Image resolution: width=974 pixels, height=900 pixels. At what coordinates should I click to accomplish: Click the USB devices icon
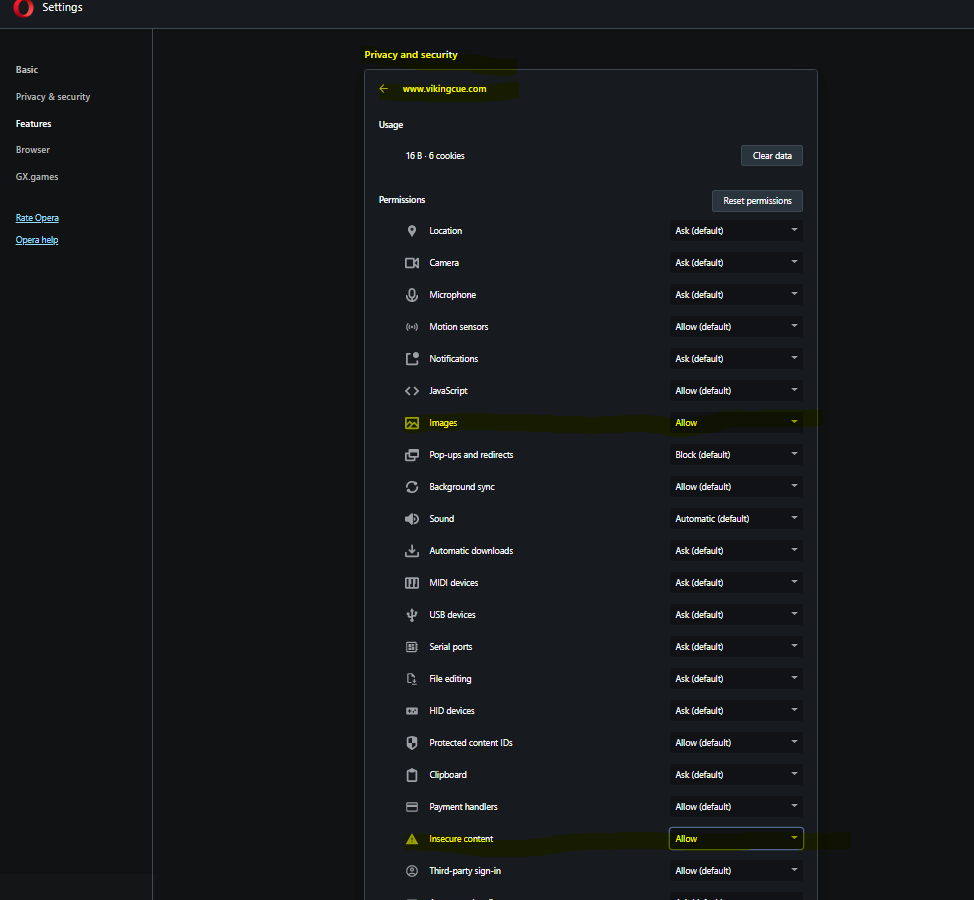(x=411, y=615)
